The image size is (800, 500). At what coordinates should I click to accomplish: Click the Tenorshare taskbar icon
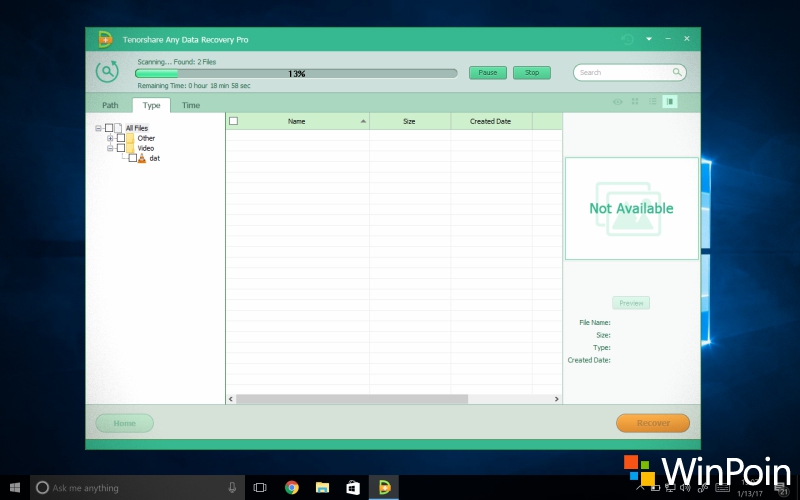click(384, 488)
